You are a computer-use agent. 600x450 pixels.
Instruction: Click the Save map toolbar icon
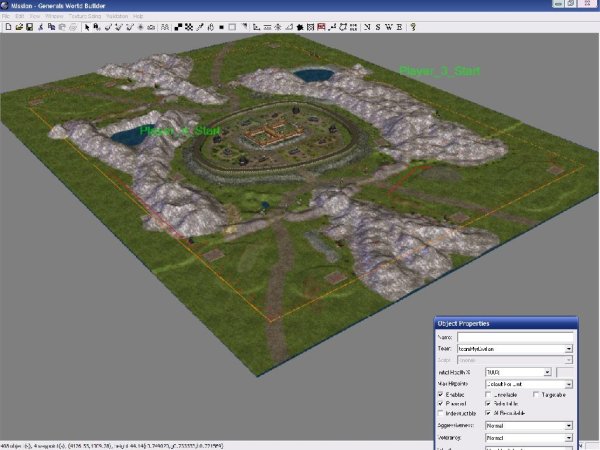[x=29, y=27]
